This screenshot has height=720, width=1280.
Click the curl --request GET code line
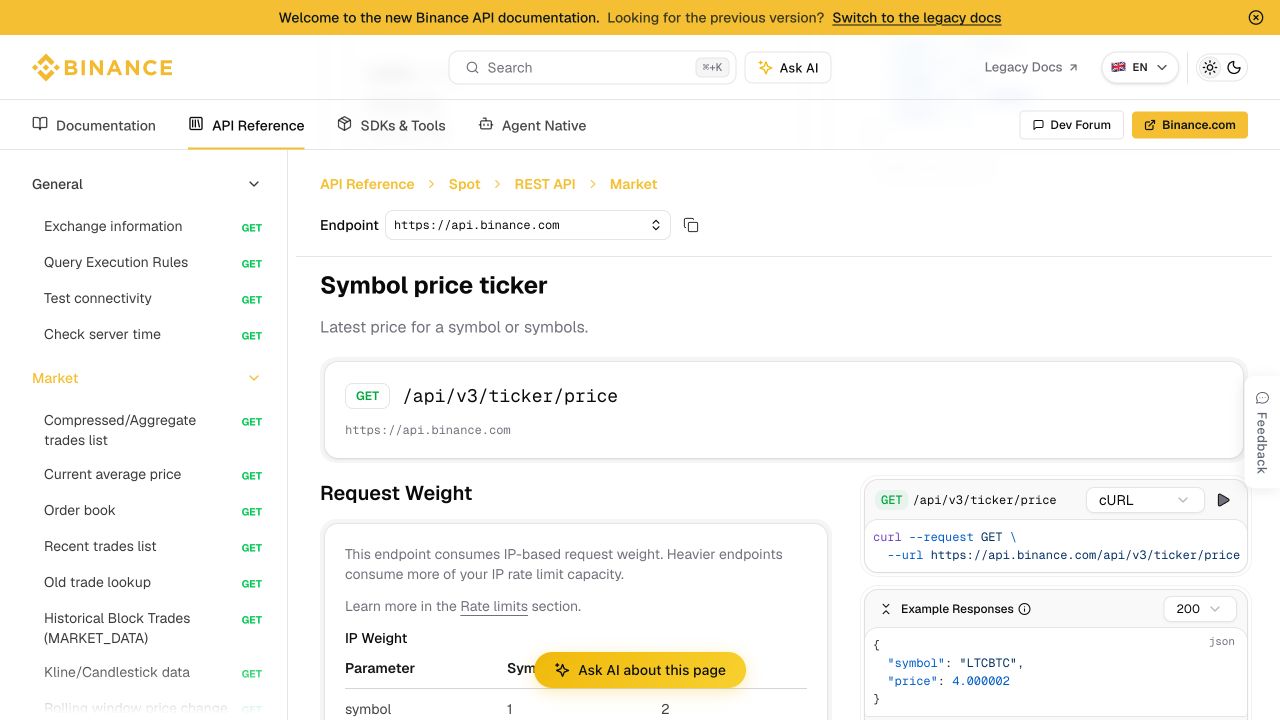tap(944, 537)
